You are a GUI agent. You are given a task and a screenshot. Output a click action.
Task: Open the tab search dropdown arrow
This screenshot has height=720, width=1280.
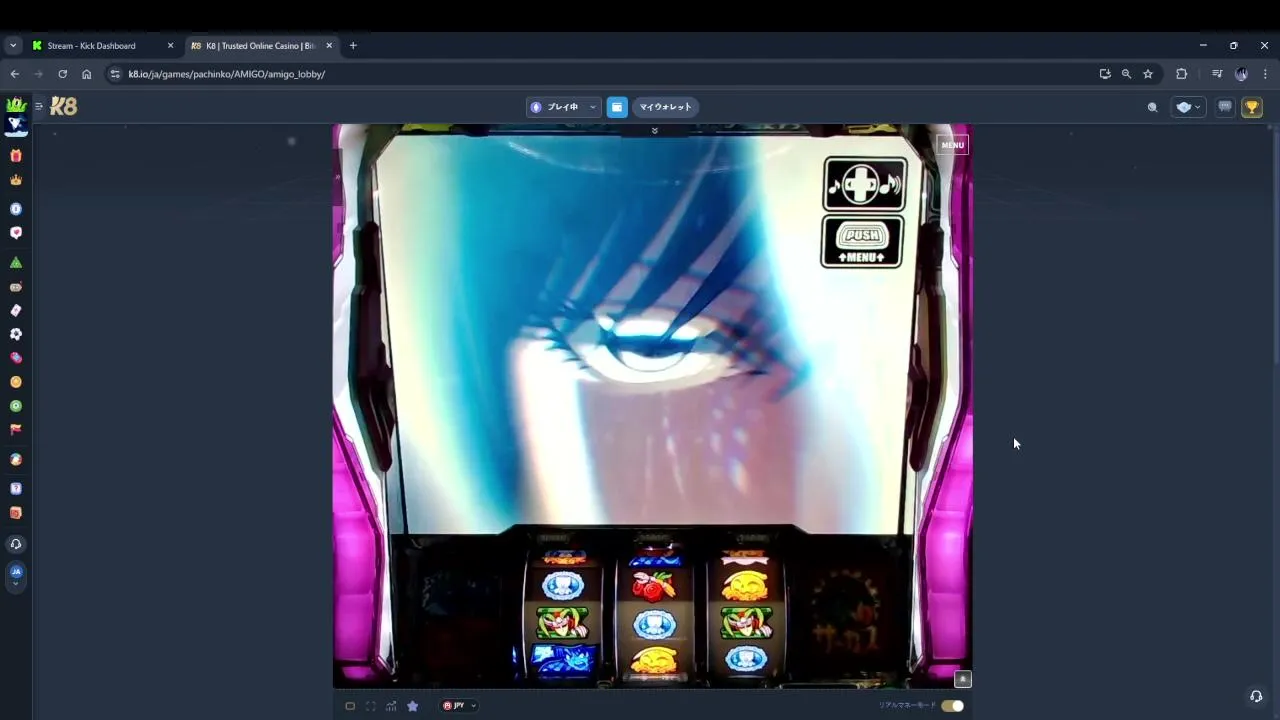pos(13,46)
